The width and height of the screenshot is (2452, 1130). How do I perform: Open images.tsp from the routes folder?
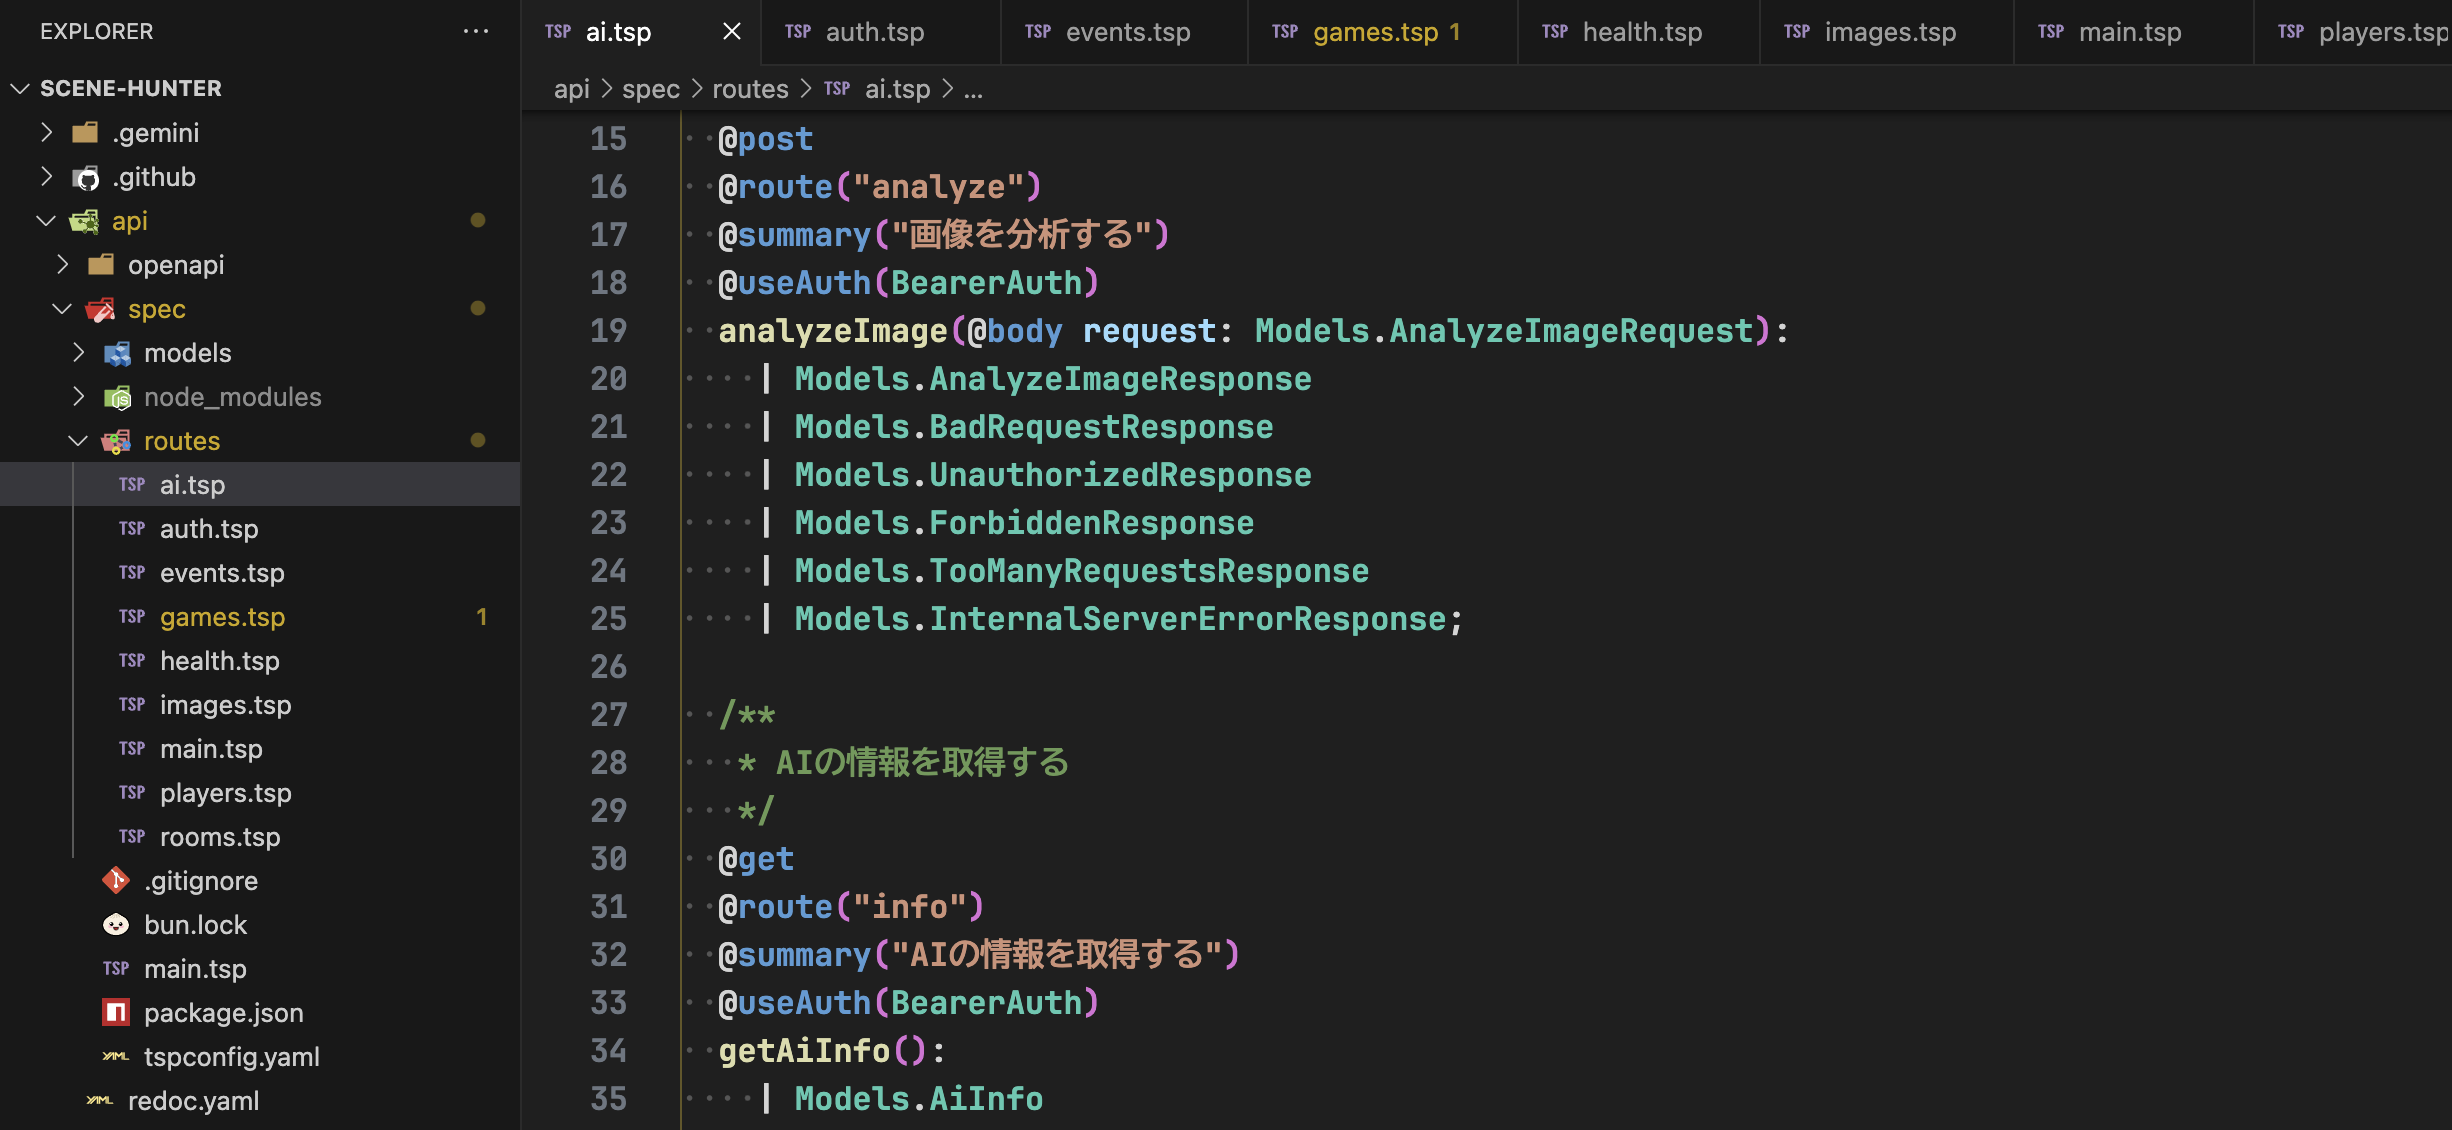260,704
